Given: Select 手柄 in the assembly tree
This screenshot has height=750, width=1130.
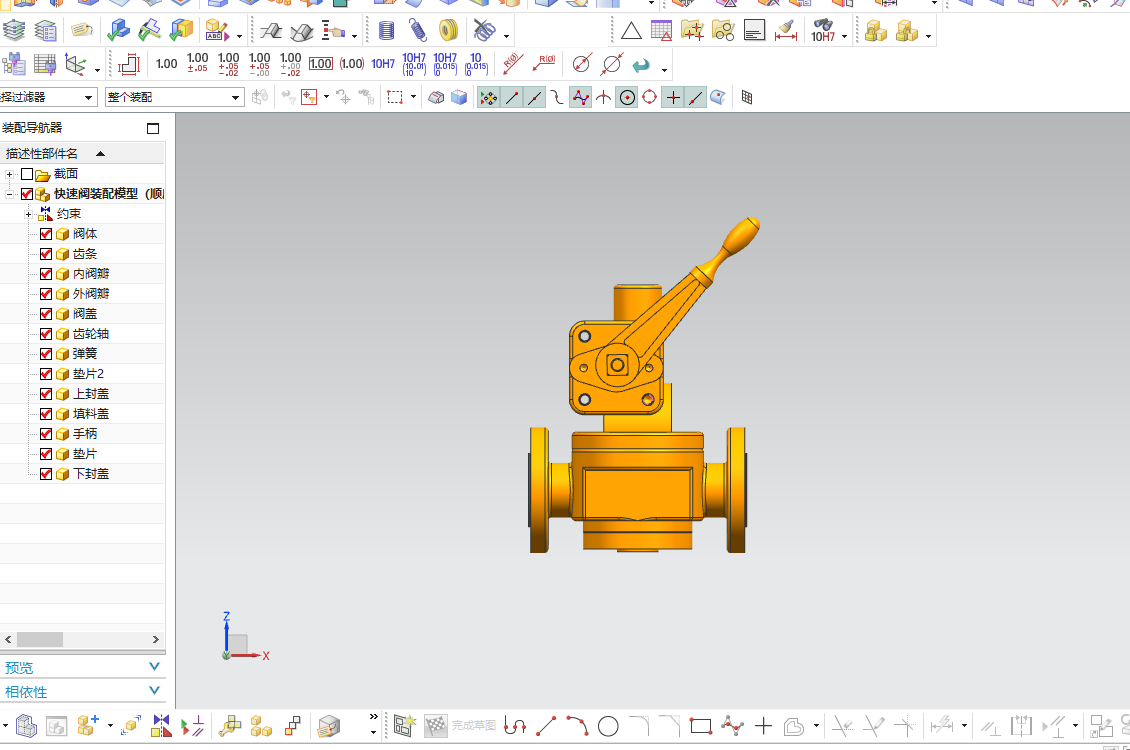Looking at the screenshot, I should (85, 434).
